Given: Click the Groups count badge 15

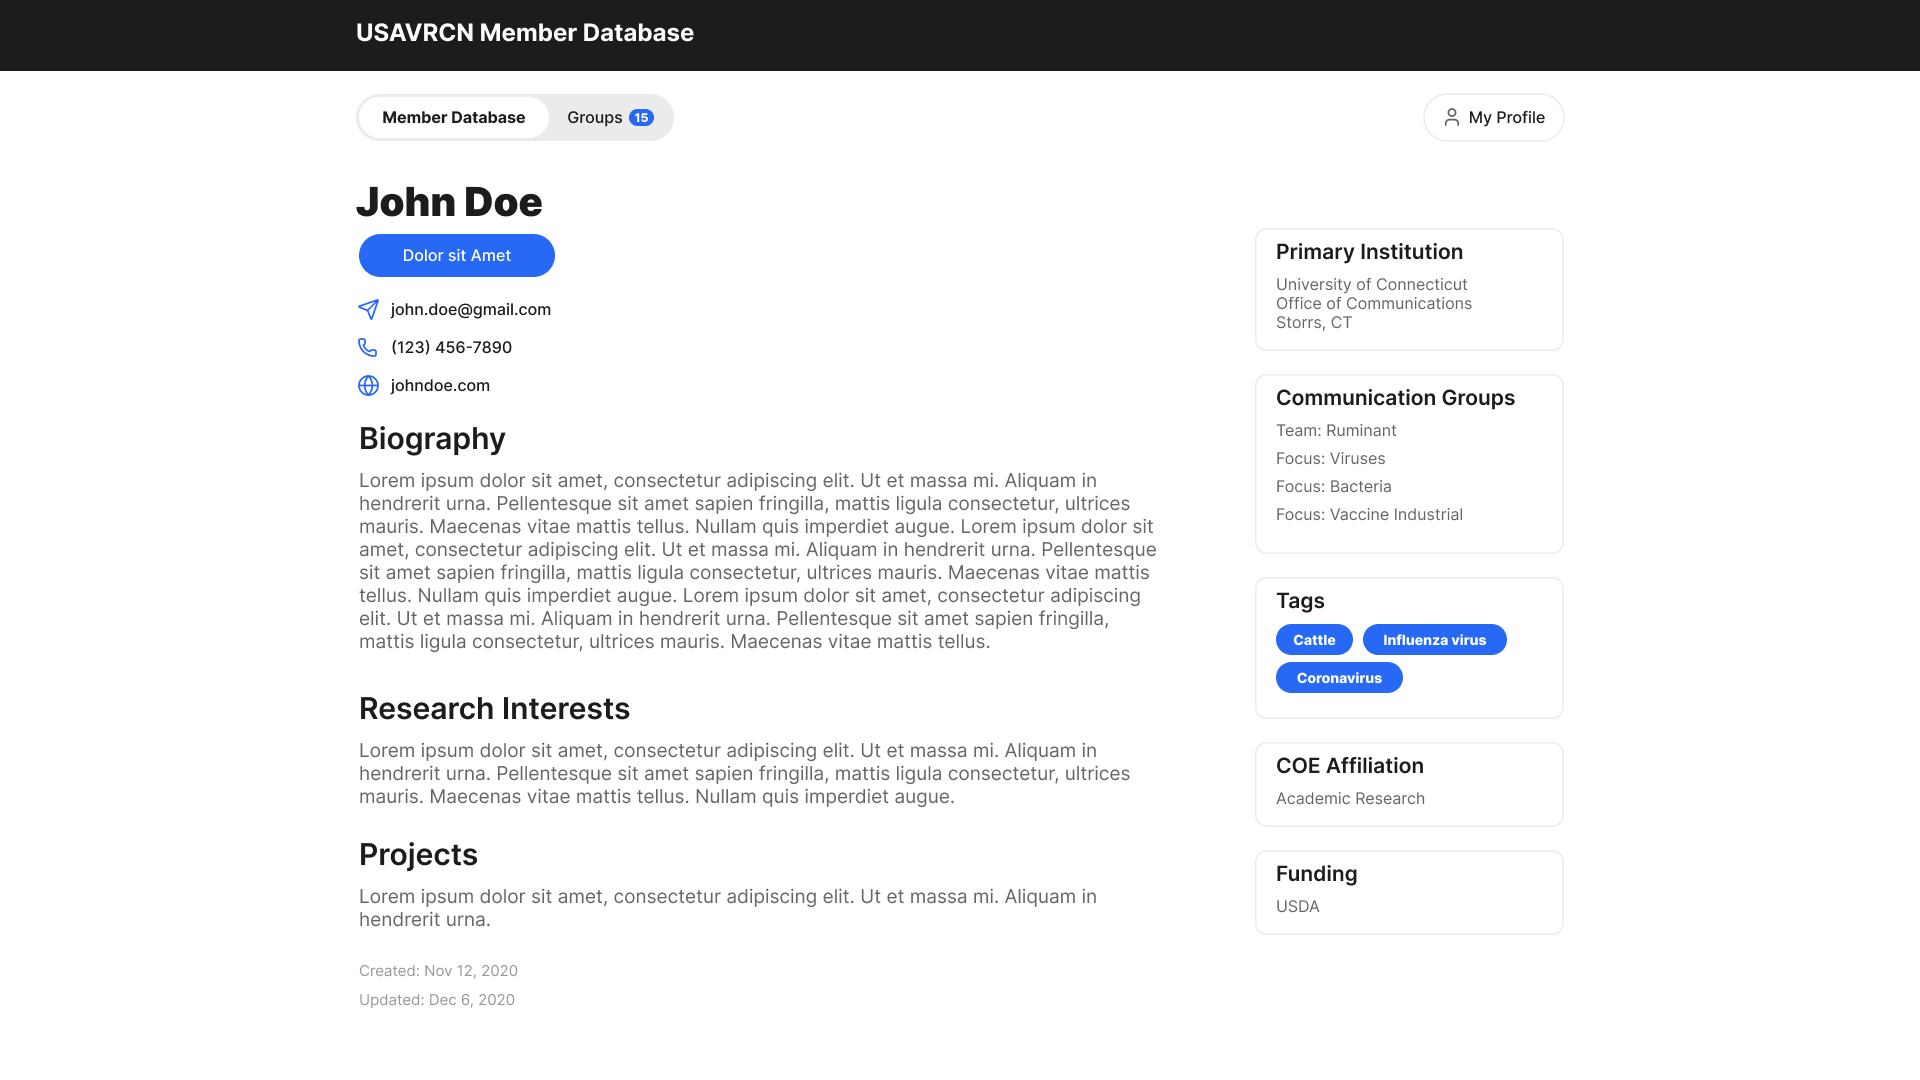Looking at the screenshot, I should (x=641, y=118).
